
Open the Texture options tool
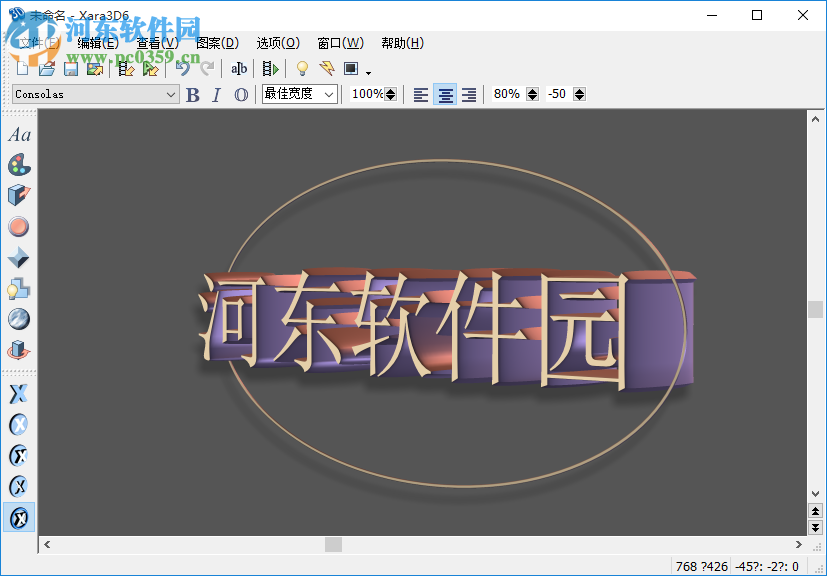[x=18, y=319]
